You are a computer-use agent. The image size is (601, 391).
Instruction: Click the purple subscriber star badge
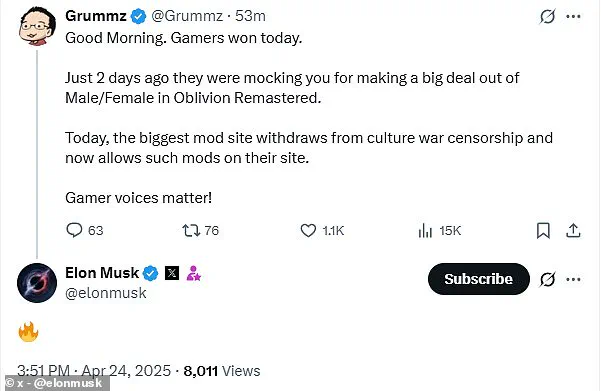(194, 273)
